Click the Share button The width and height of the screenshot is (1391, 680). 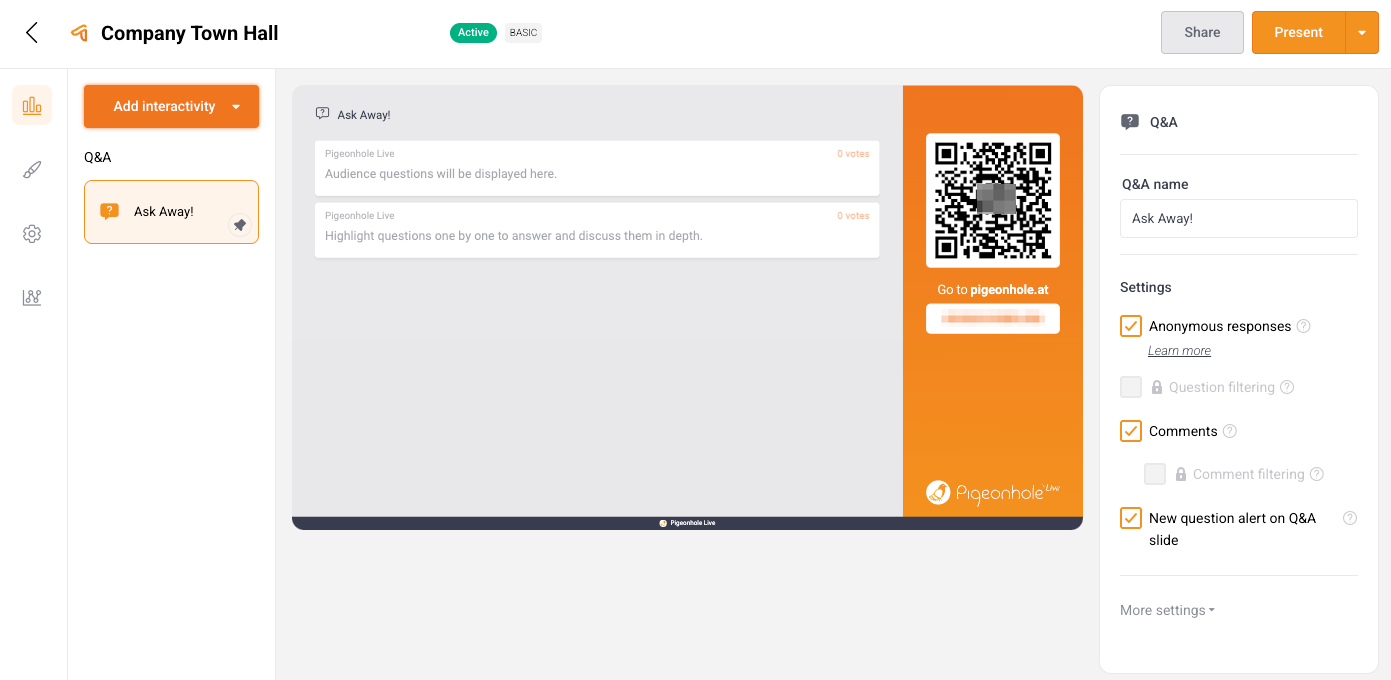[x=1202, y=33]
